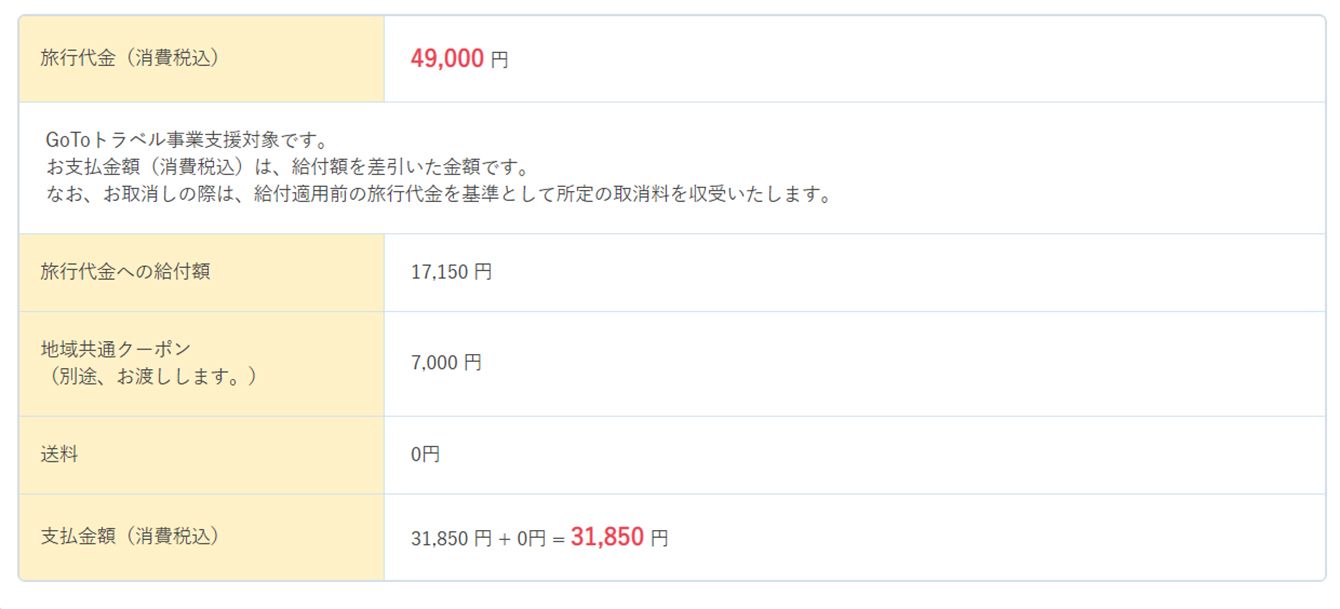1340x609 pixels.
Task: Click the equals sign in payment formula
Action: click(558, 539)
